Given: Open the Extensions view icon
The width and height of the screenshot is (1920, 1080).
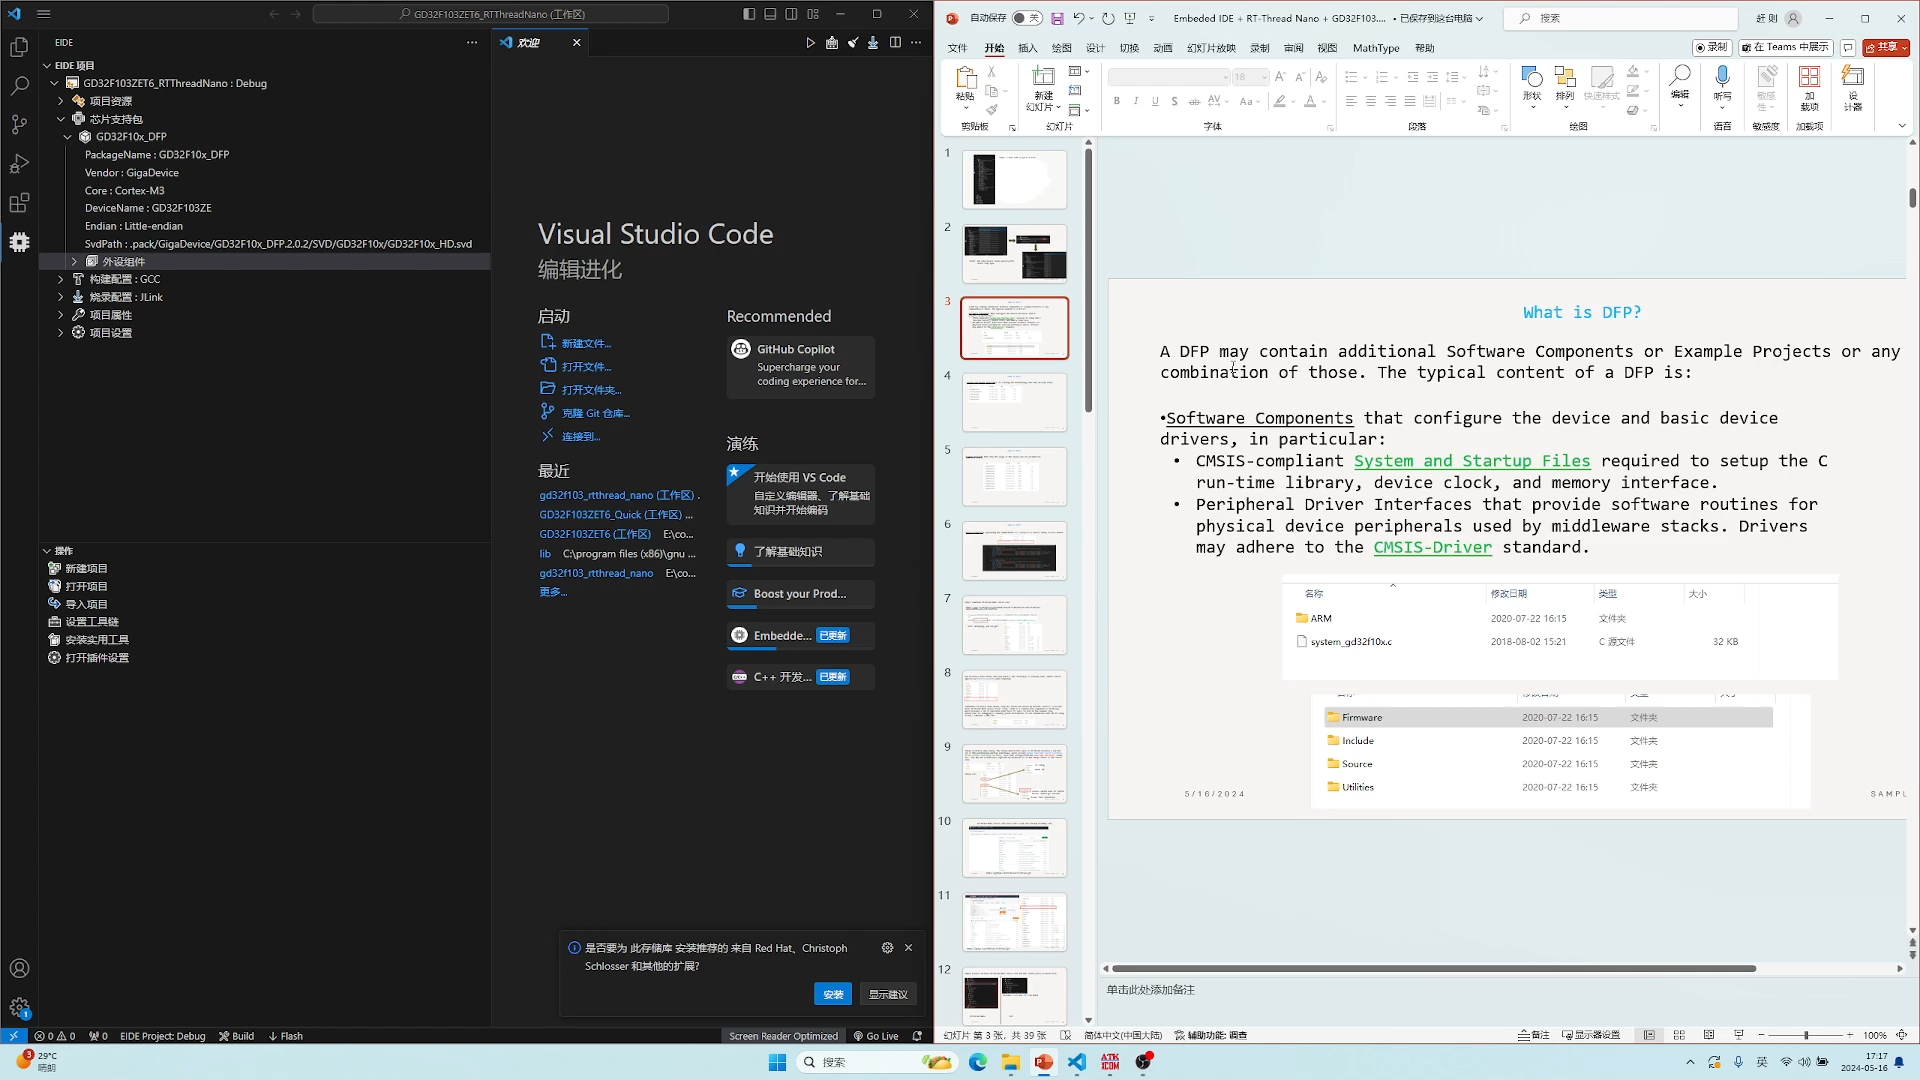Looking at the screenshot, I should point(19,203).
